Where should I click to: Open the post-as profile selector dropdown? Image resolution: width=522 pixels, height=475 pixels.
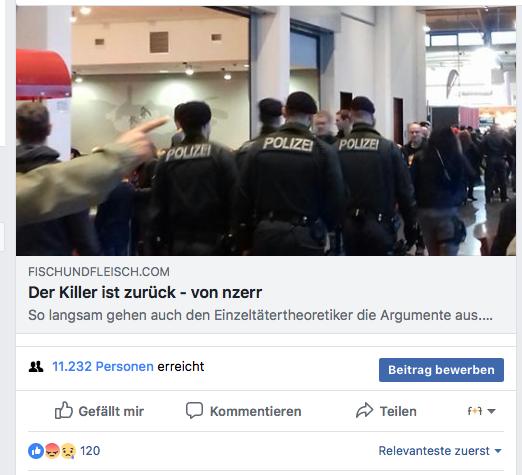pyautogui.click(x=481, y=411)
